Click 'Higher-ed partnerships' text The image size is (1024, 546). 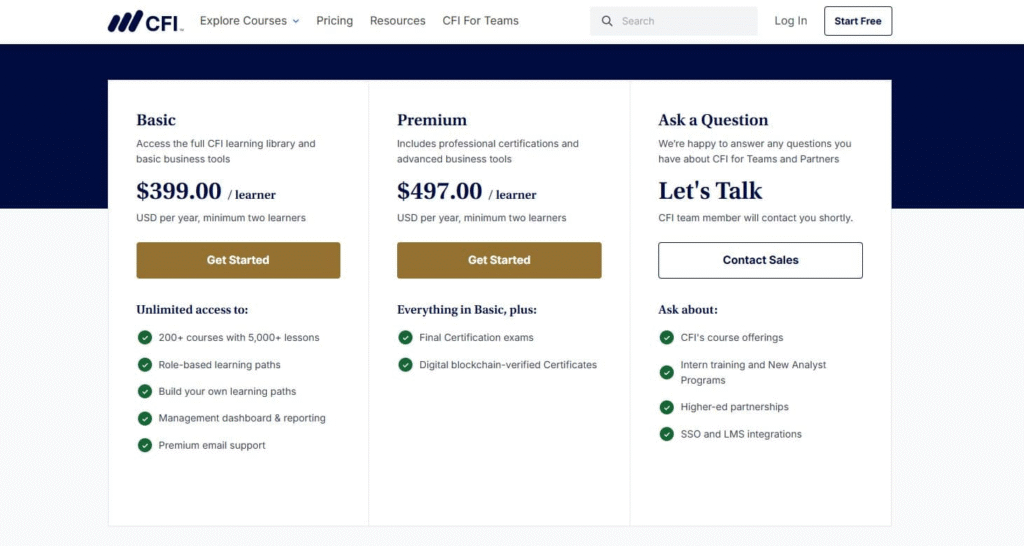[x=734, y=407]
